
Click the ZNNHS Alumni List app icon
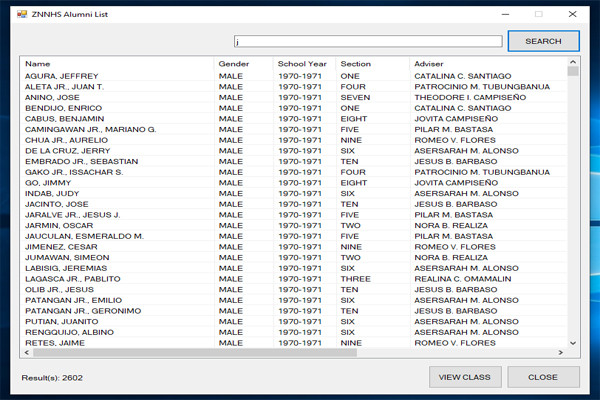[22, 14]
